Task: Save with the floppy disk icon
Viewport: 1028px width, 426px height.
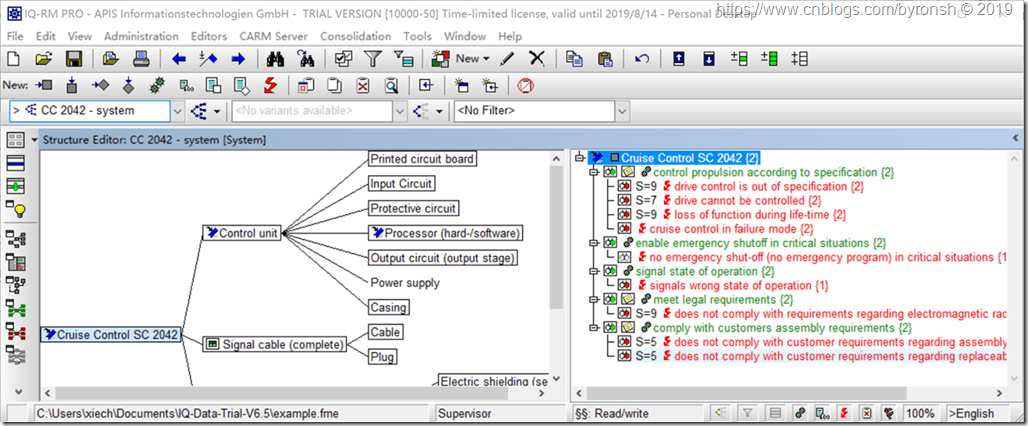Action: tap(73, 58)
